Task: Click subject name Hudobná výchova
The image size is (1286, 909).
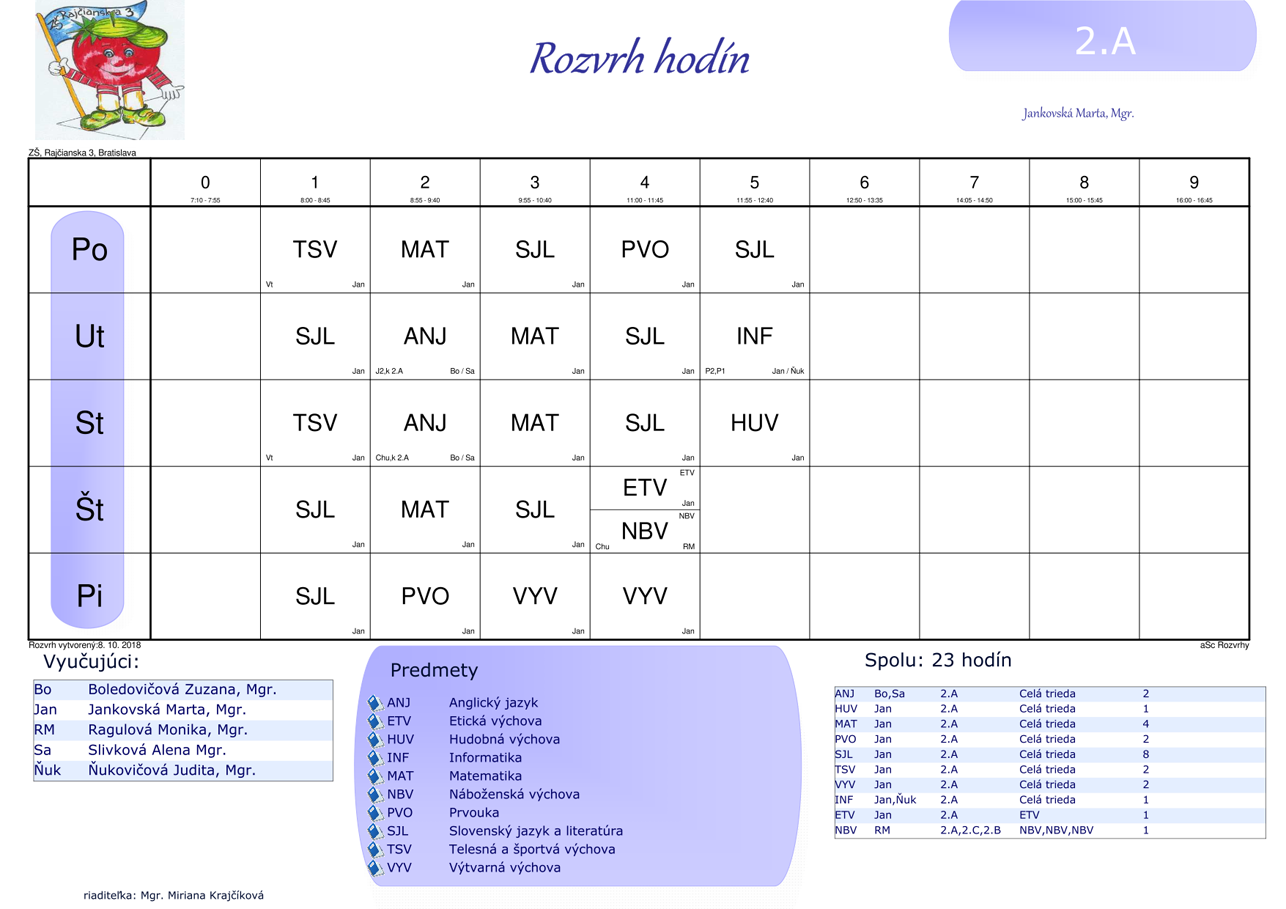Action: pos(504,740)
